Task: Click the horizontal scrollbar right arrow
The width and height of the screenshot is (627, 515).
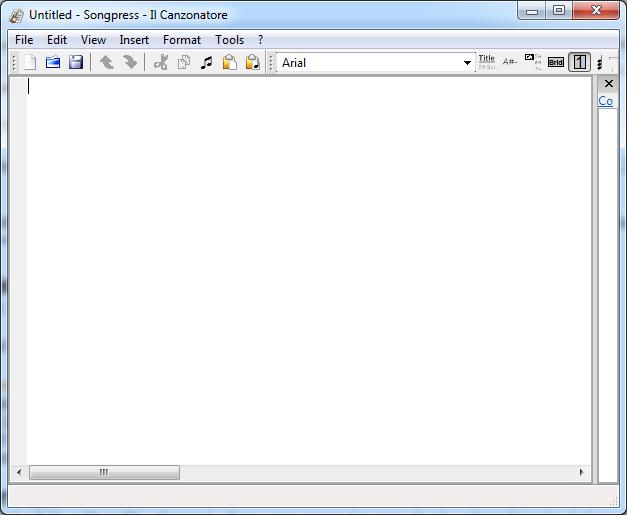Action: (x=582, y=472)
